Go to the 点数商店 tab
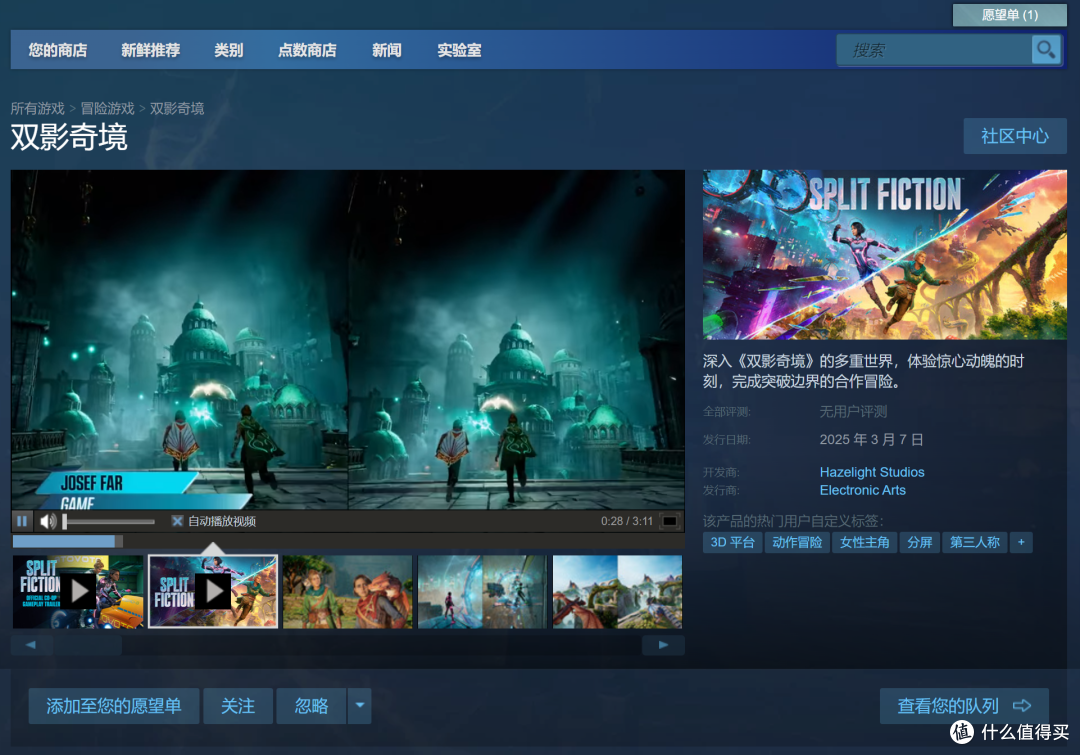The width and height of the screenshot is (1080, 755). [x=307, y=50]
